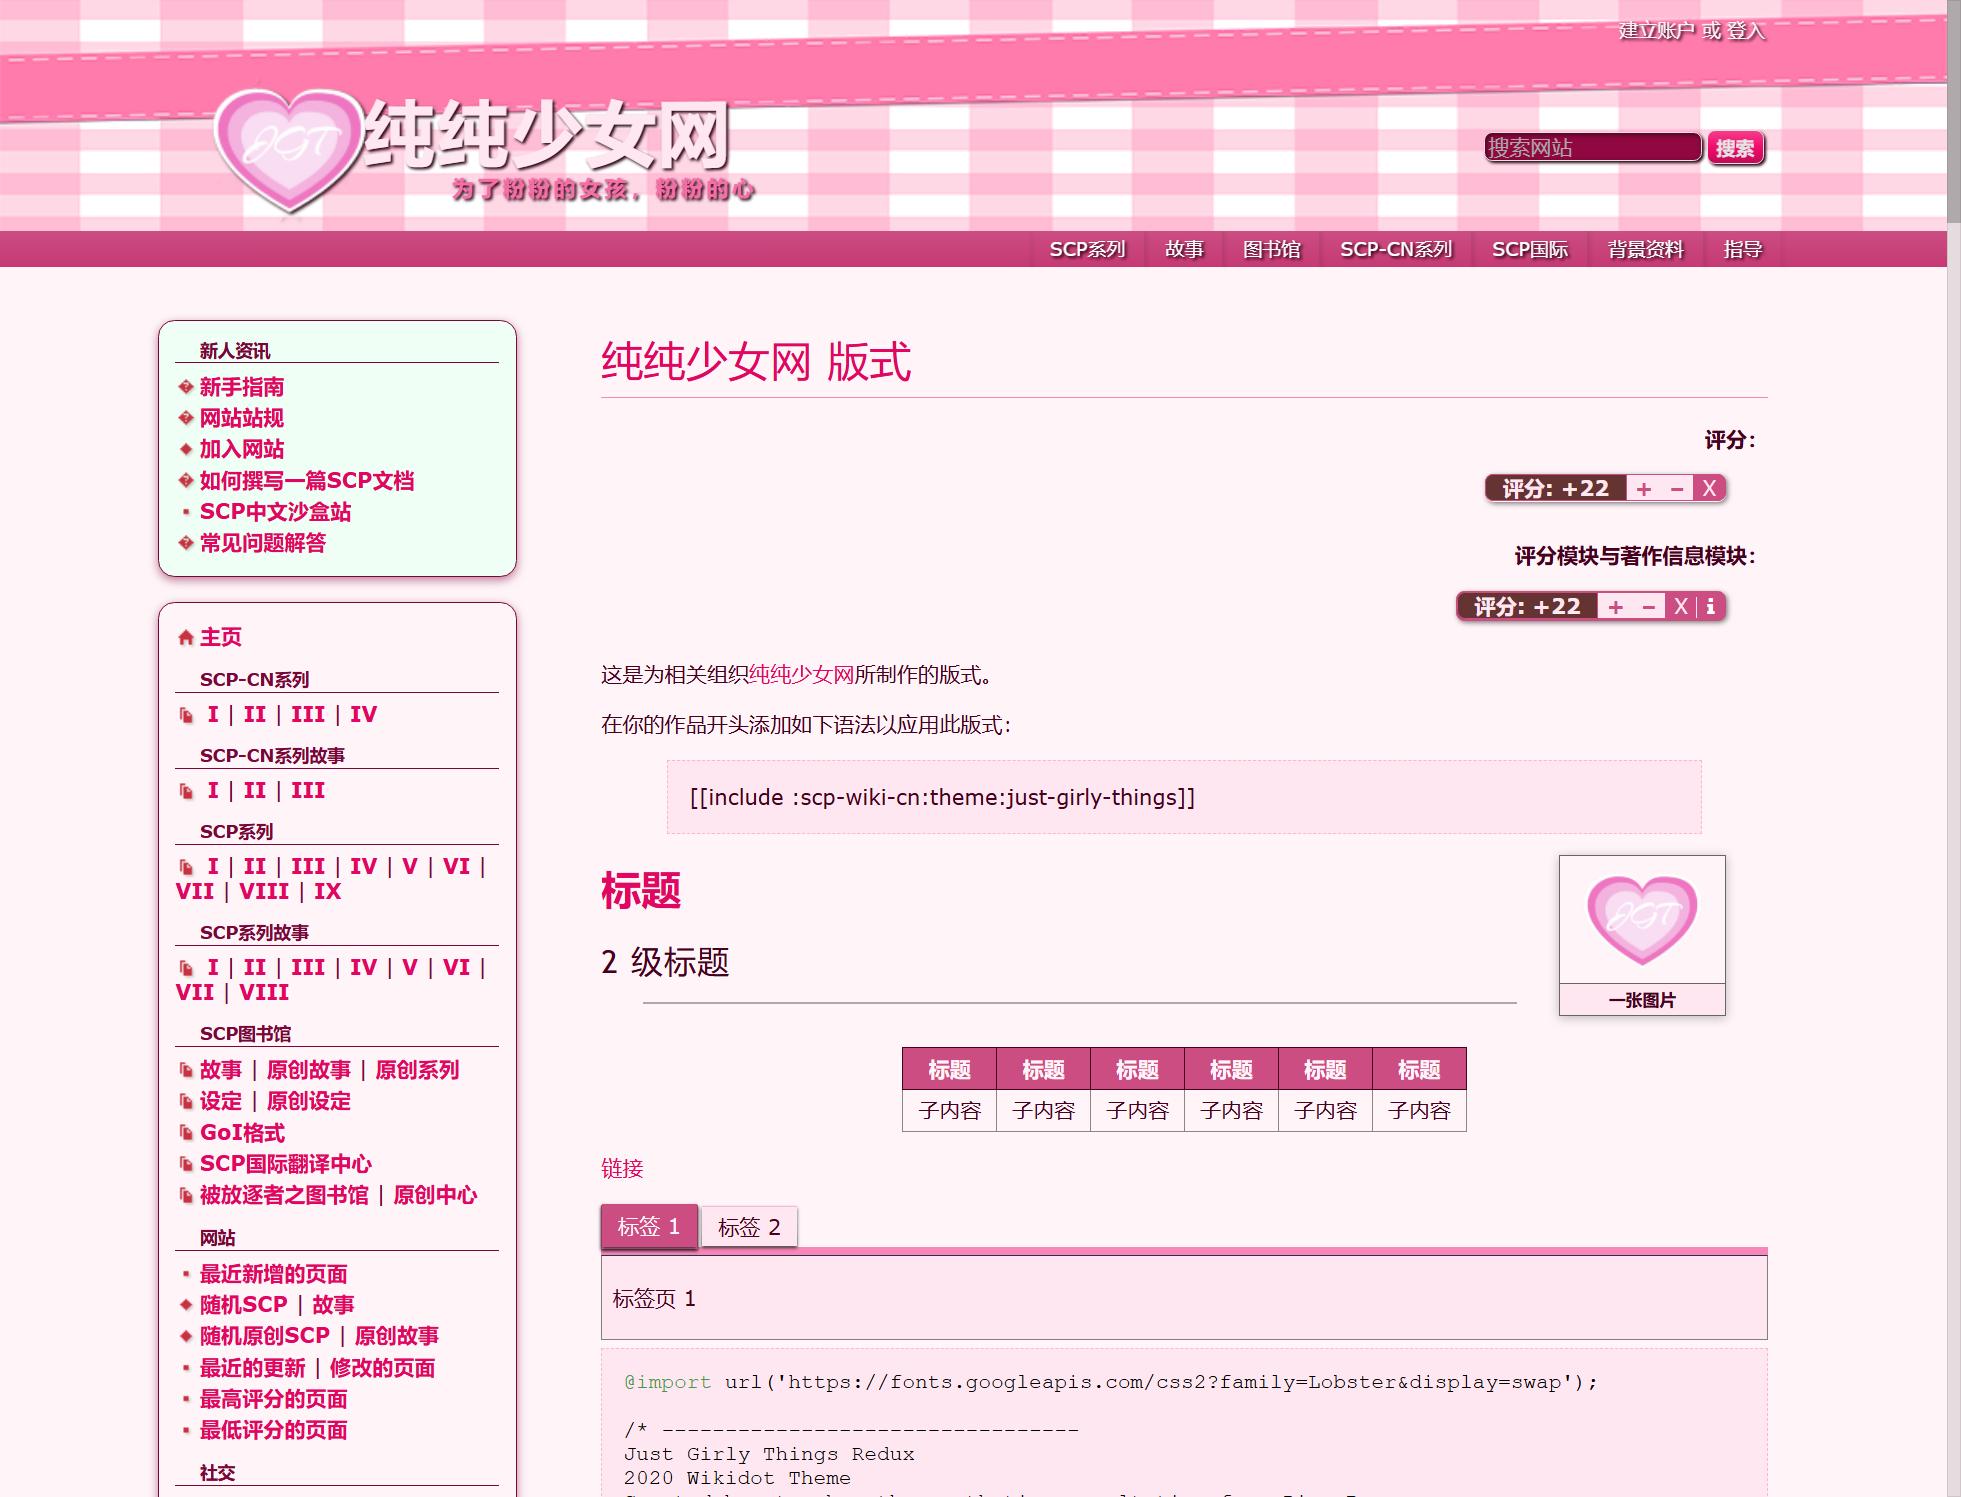Click the author info 'i' icon
The height and width of the screenshot is (1497, 1961).
(1710, 606)
